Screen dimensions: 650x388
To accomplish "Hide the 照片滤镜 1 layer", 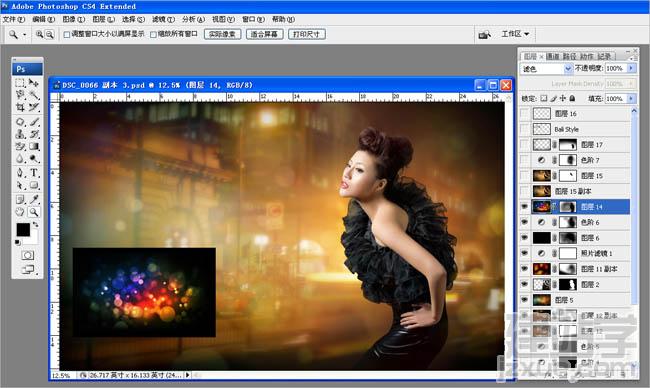I will pyautogui.click(x=525, y=253).
